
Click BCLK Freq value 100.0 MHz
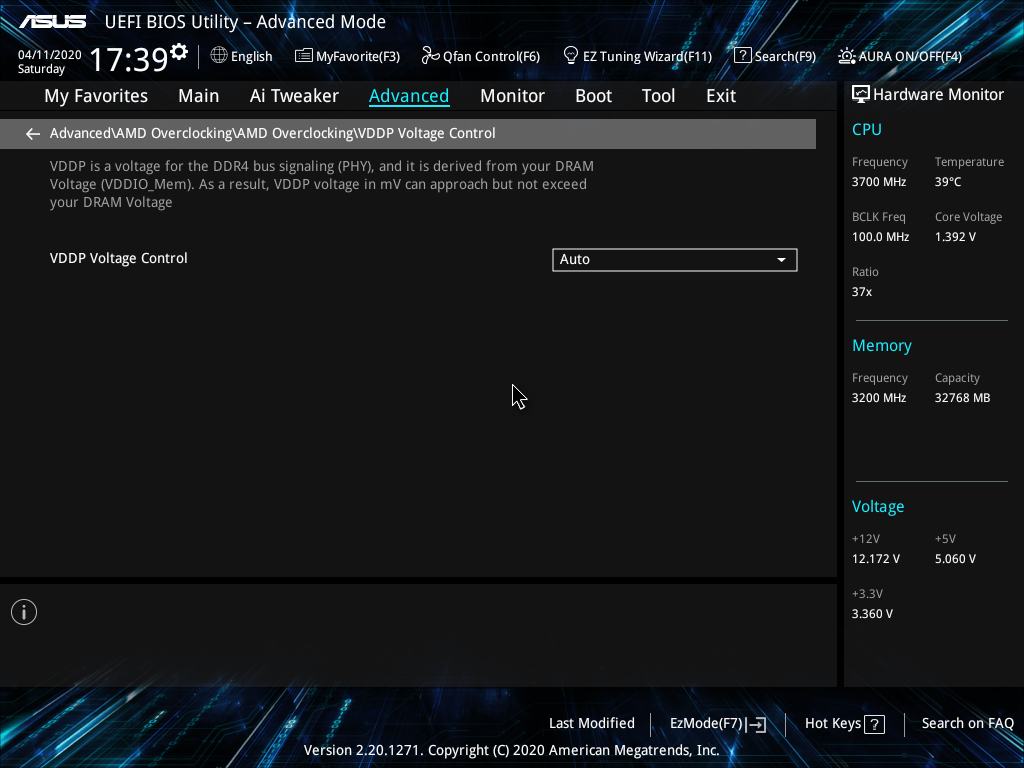pos(880,237)
